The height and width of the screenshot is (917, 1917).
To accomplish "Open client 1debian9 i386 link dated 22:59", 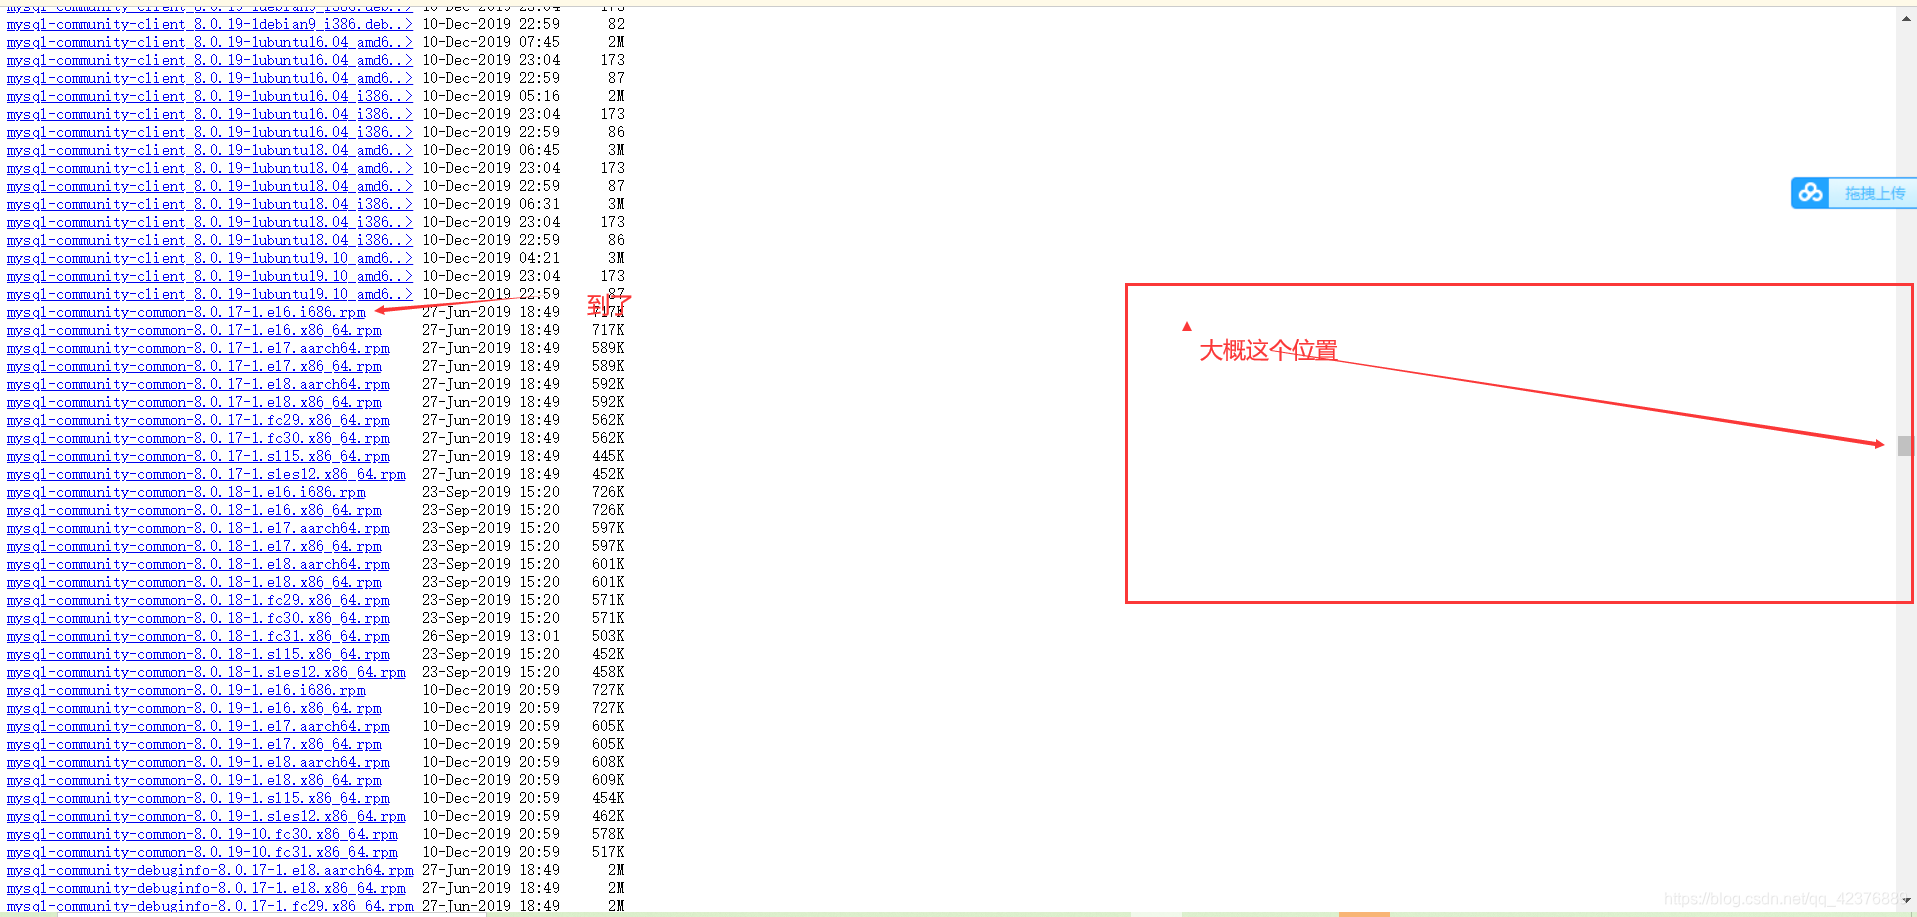I will [x=210, y=24].
